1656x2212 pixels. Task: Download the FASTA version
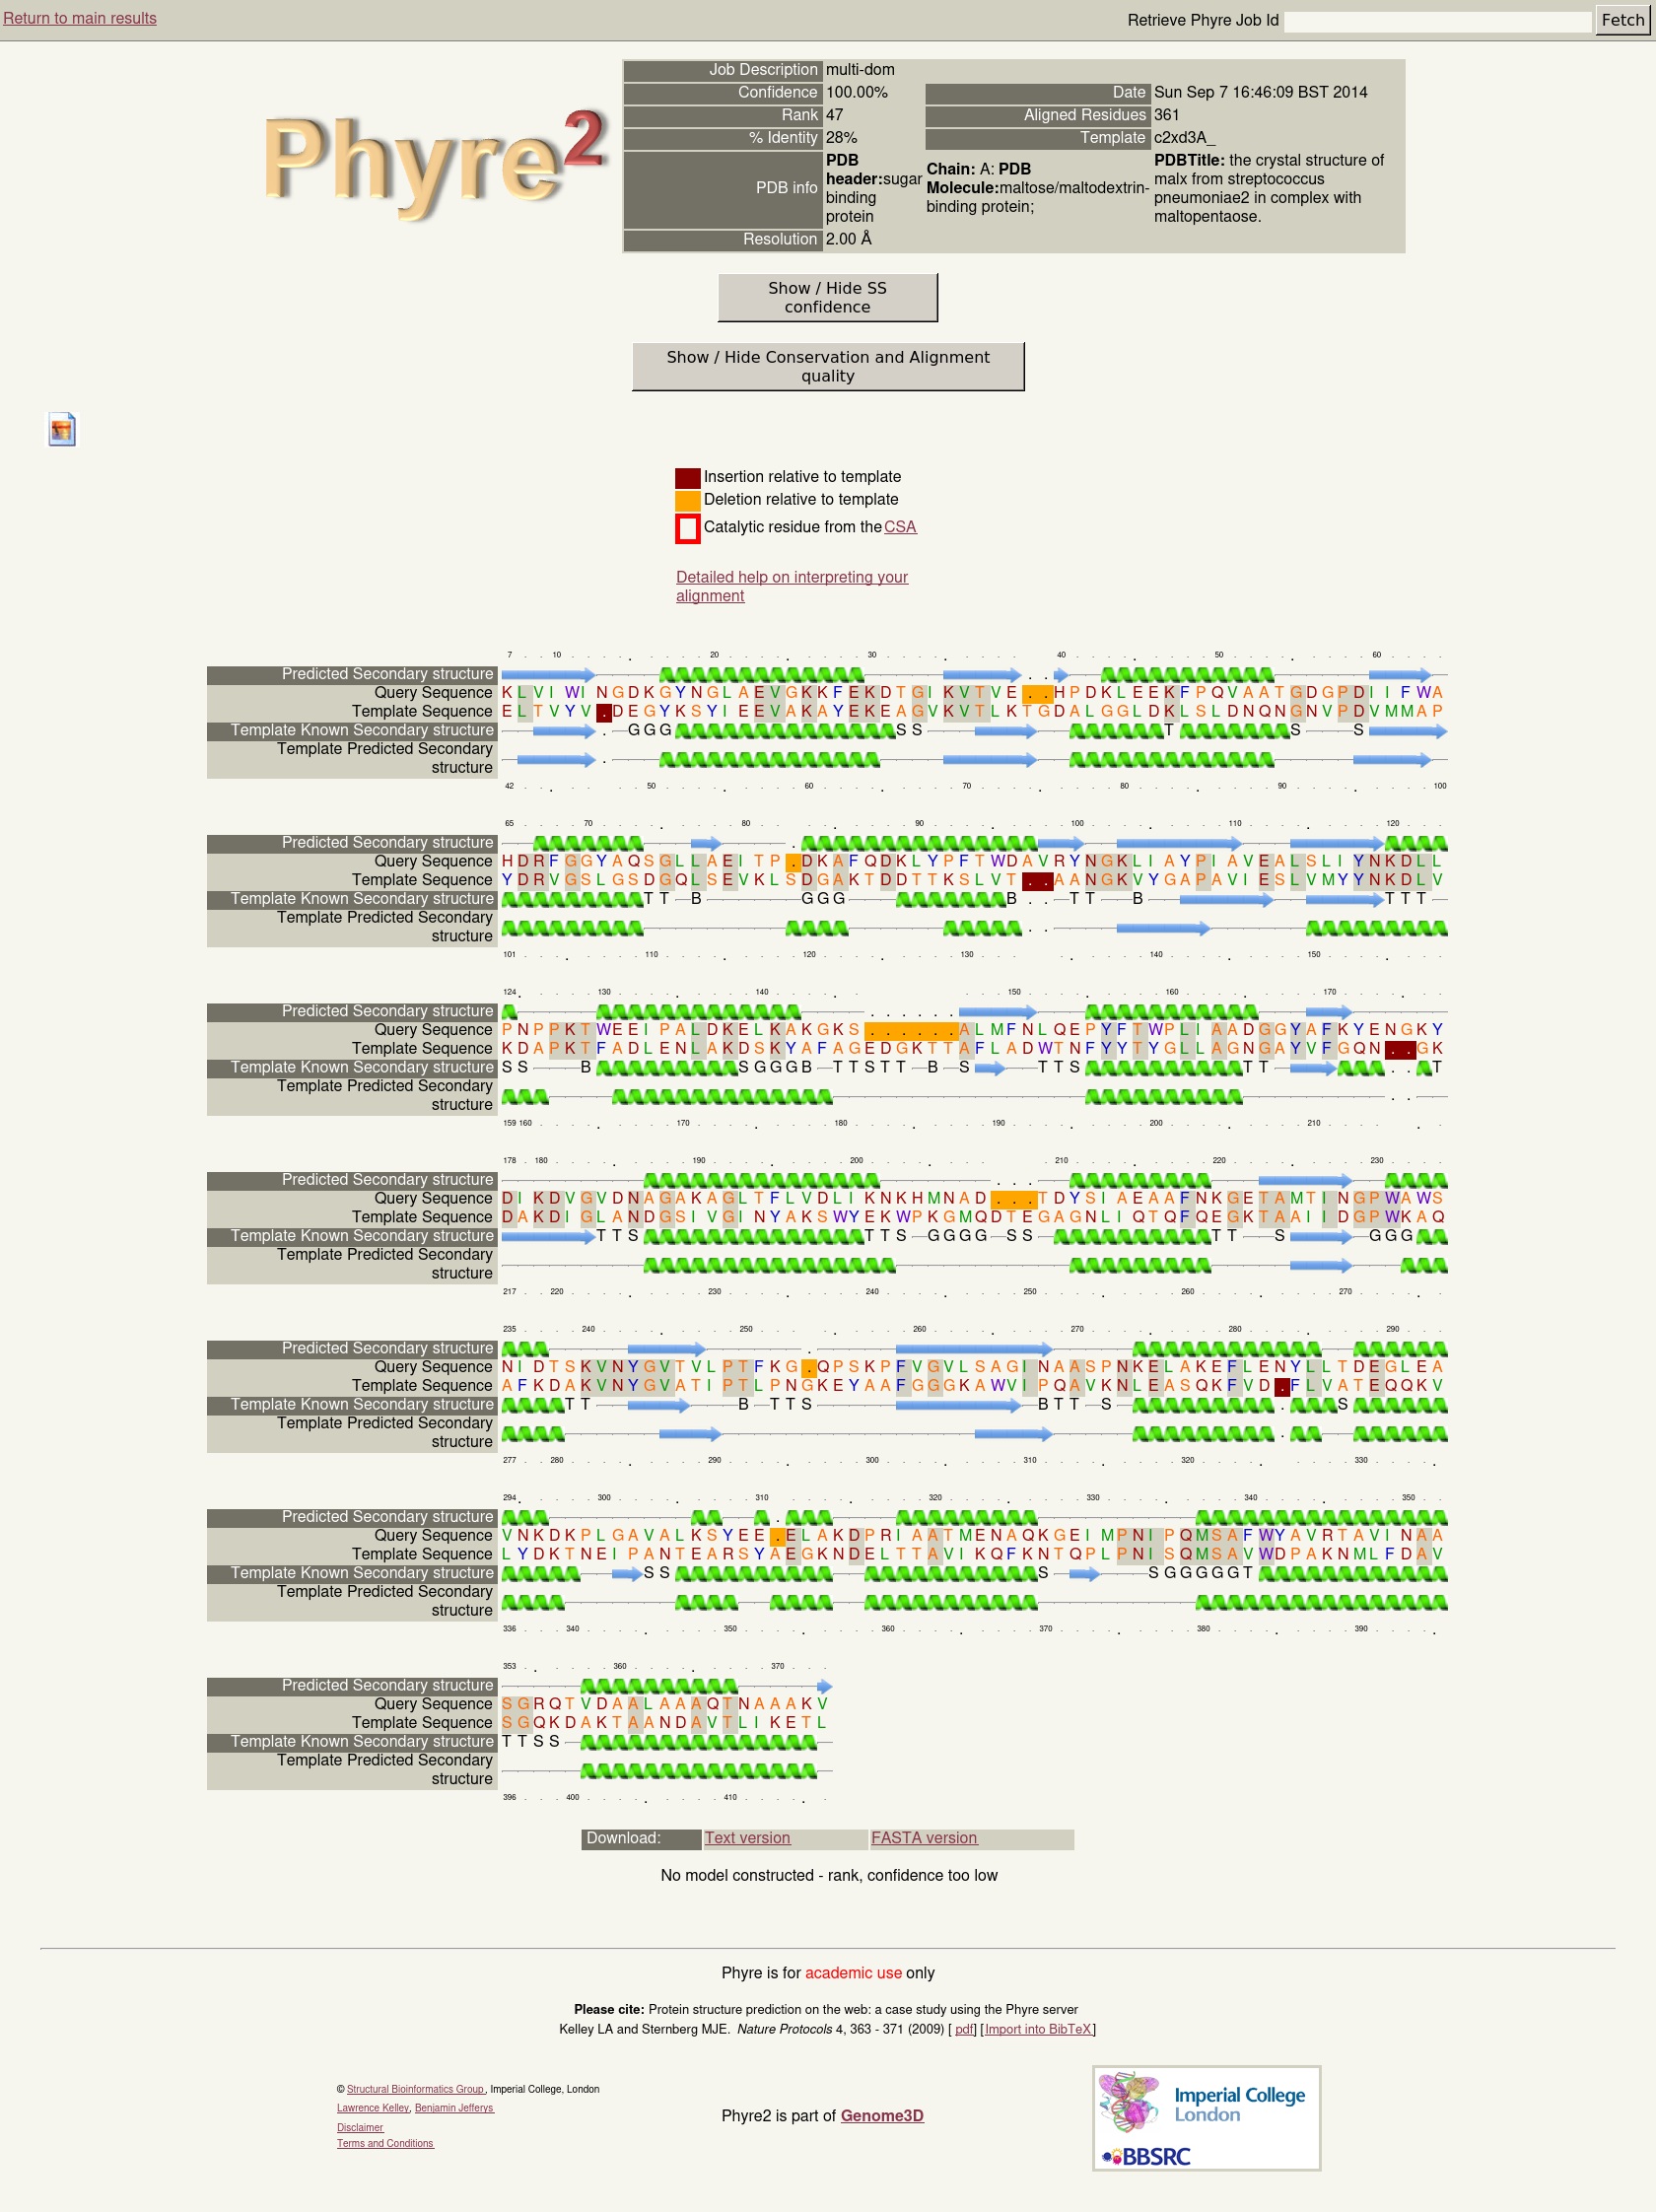[923, 1838]
